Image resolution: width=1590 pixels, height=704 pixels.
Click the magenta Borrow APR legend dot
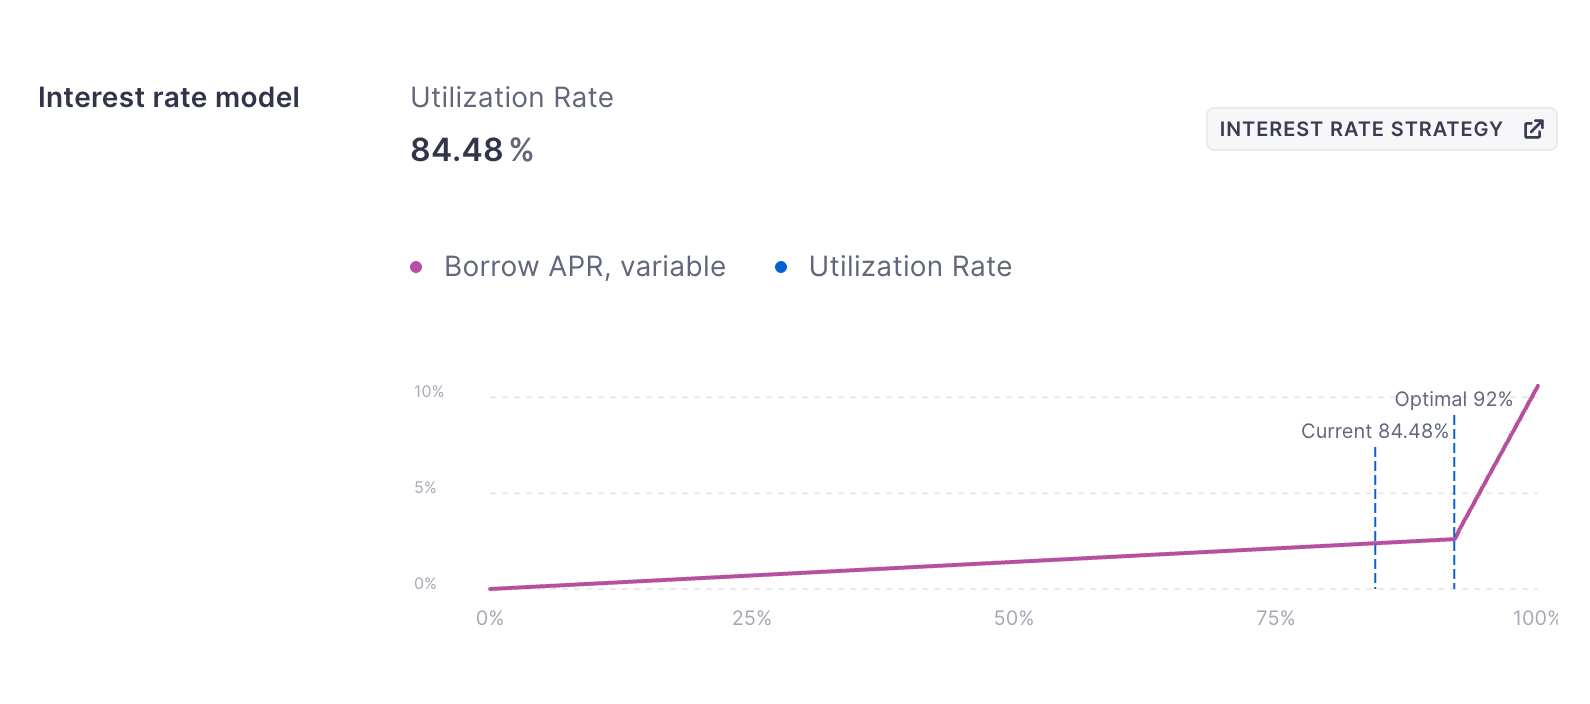[x=416, y=267]
